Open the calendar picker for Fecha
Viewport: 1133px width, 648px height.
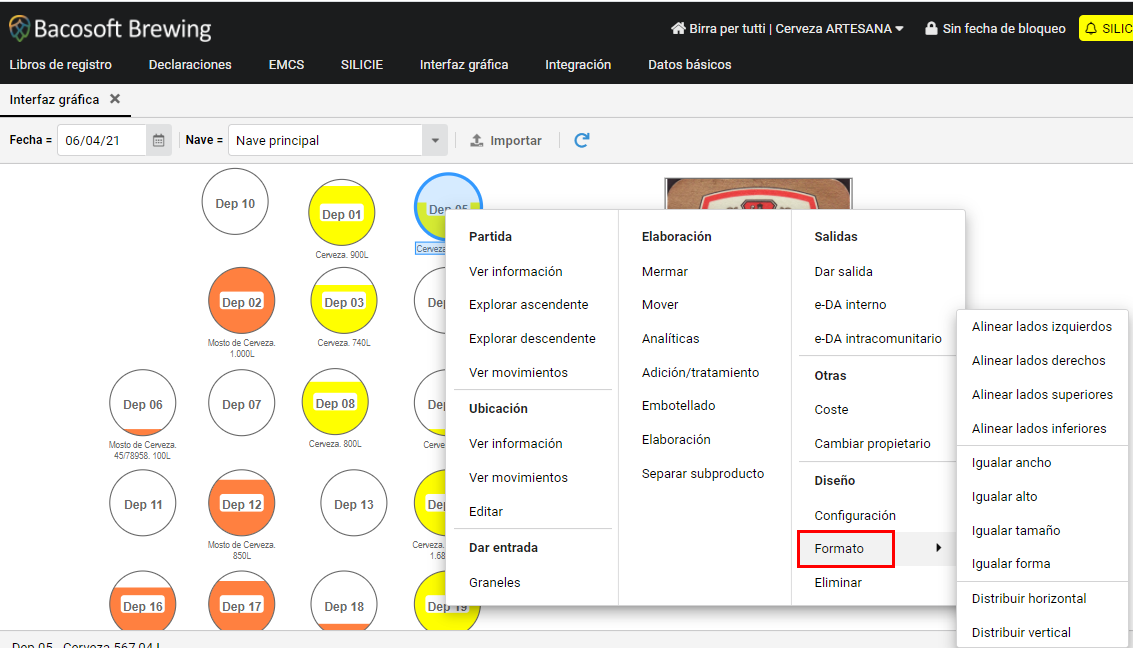pos(158,140)
